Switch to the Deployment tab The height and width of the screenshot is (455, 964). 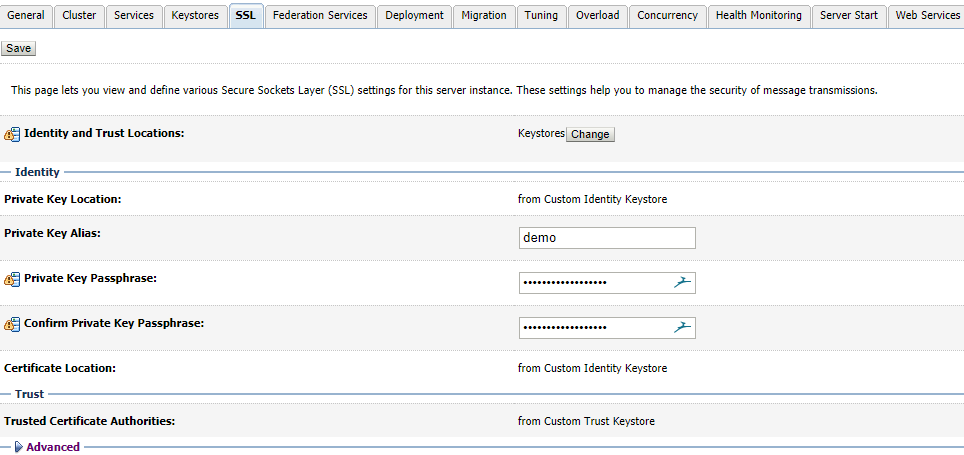(x=414, y=16)
